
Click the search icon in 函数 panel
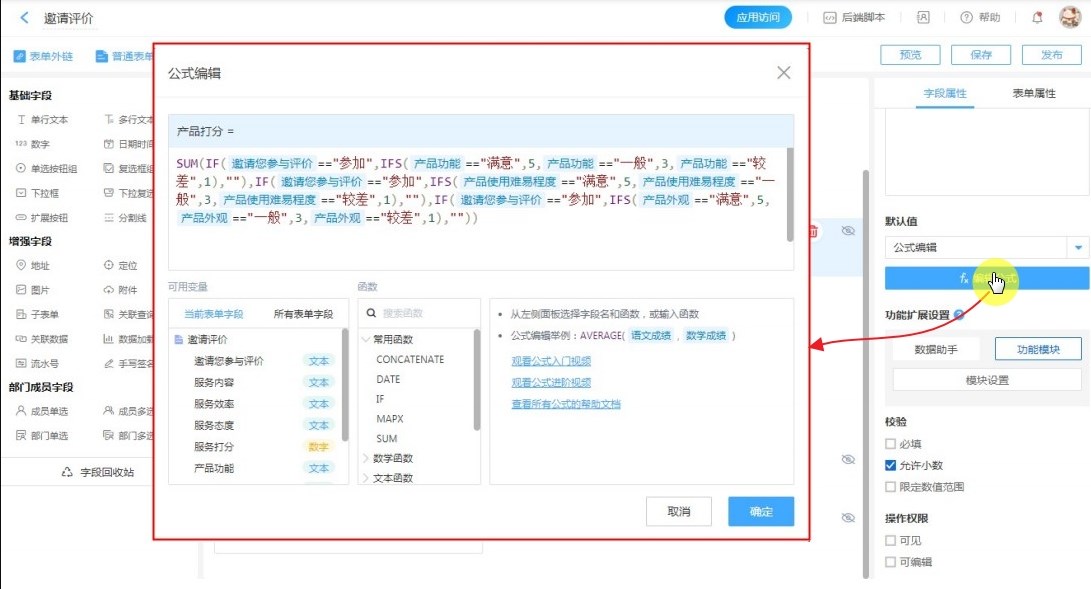point(371,313)
